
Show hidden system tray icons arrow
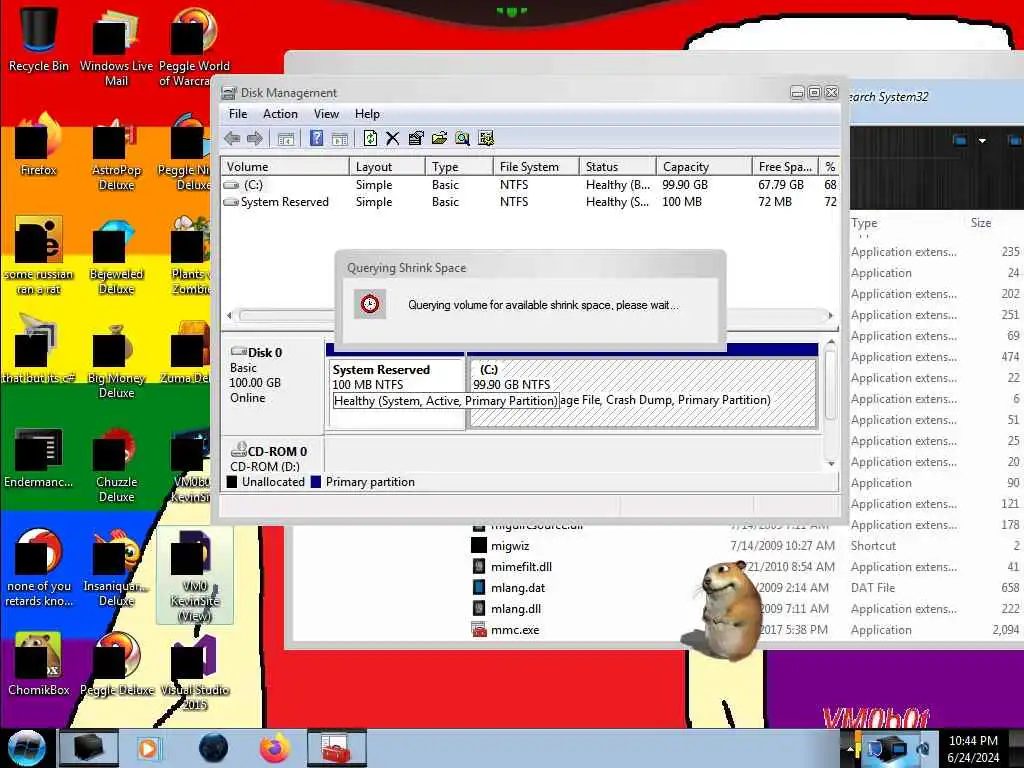pos(850,749)
